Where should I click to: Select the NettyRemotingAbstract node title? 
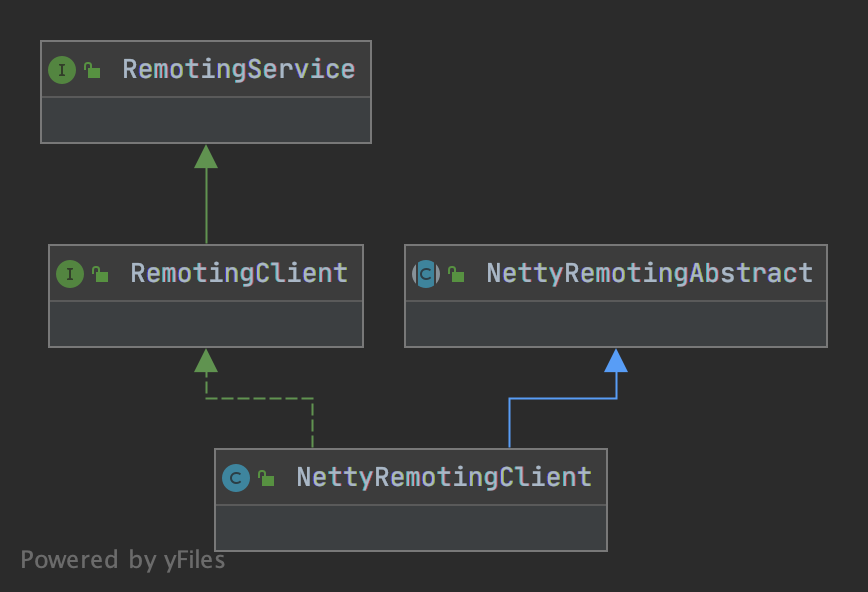pyautogui.click(x=650, y=273)
